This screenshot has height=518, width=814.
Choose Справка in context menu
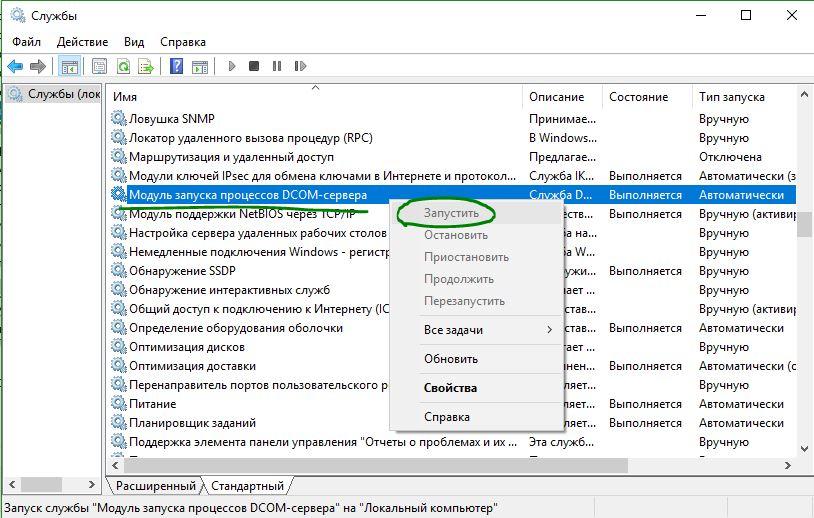[446, 417]
